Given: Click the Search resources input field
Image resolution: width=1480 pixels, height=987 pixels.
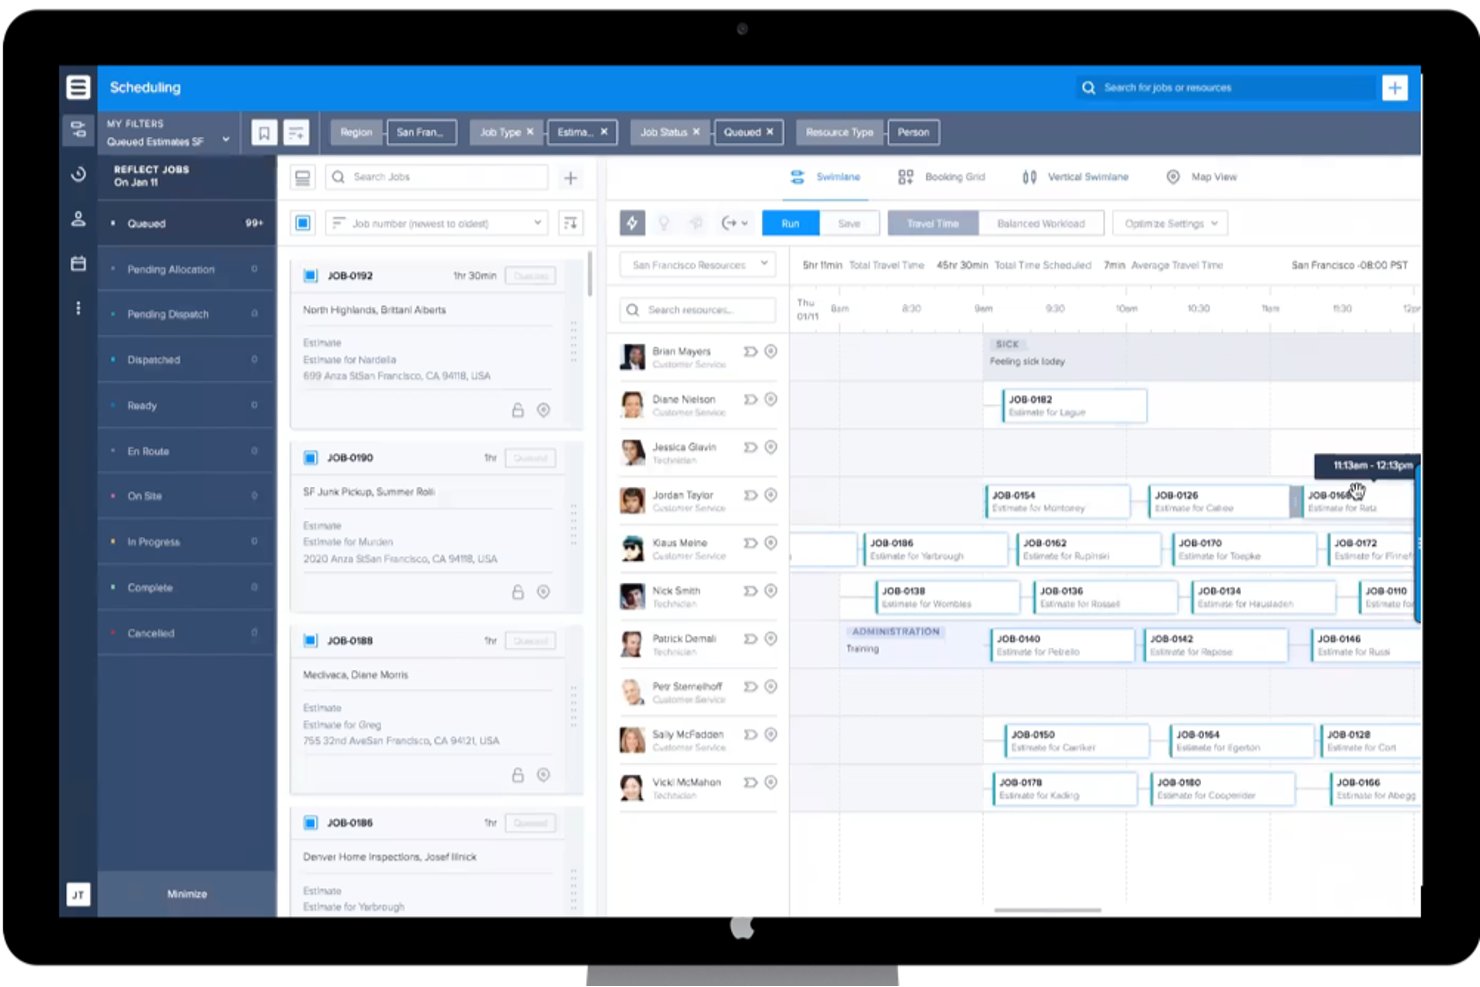Looking at the screenshot, I should click(698, 310).
